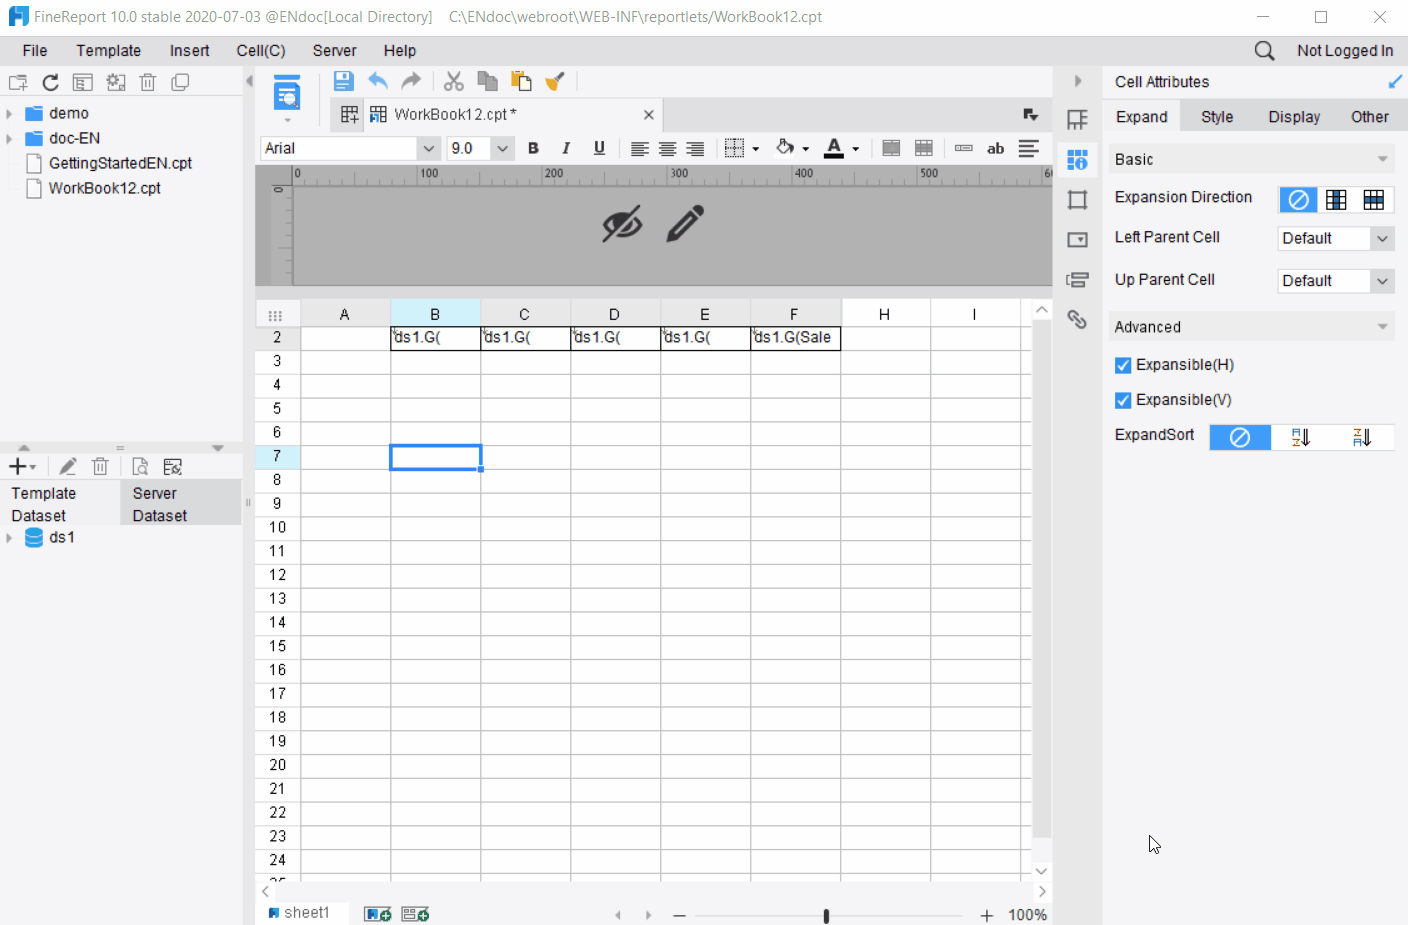Toggle the hidden-eye visibility icon
The height and width of the screenshot is (925, 1408).
pos(621,225)
